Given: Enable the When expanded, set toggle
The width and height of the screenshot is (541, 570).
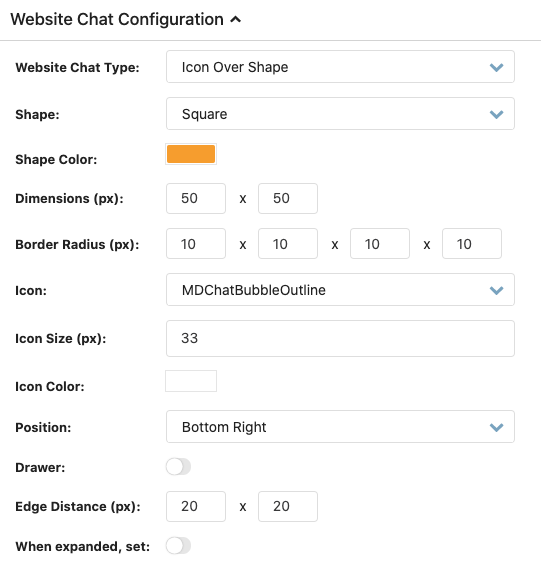Looking at the screenshot, I should pos(178,546).
